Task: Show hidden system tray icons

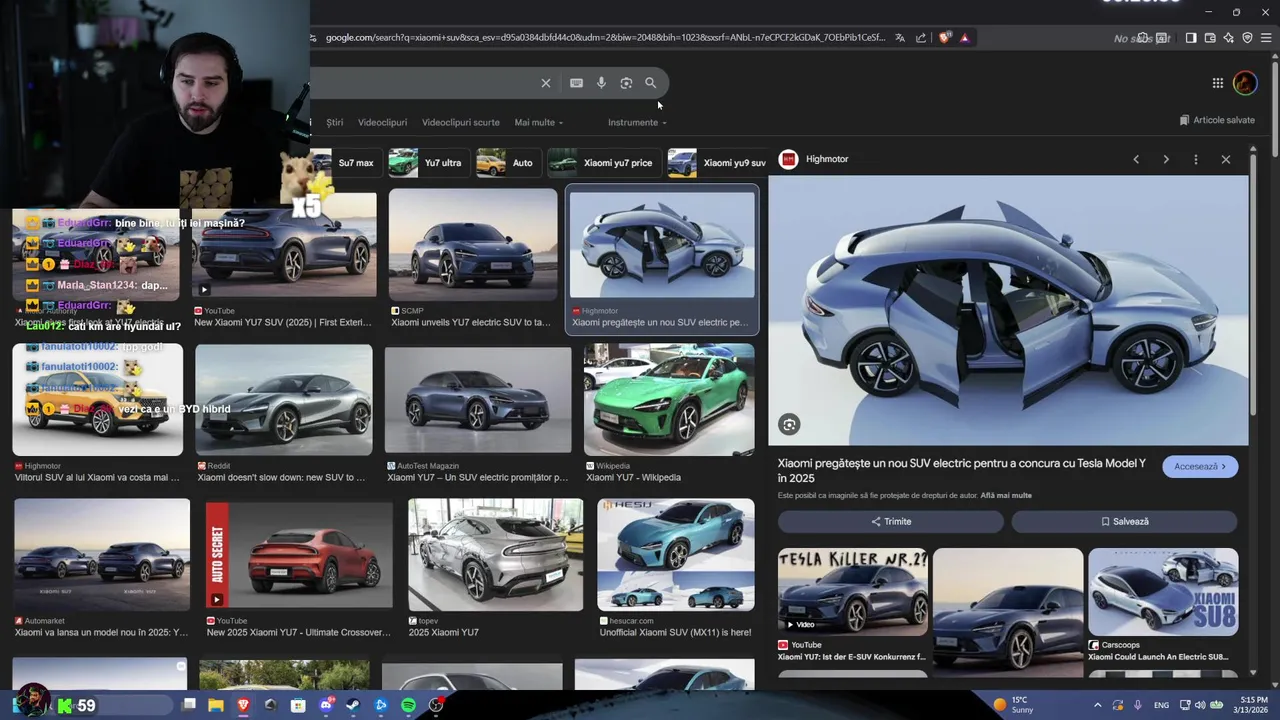Action: (x=1097, y=706)
